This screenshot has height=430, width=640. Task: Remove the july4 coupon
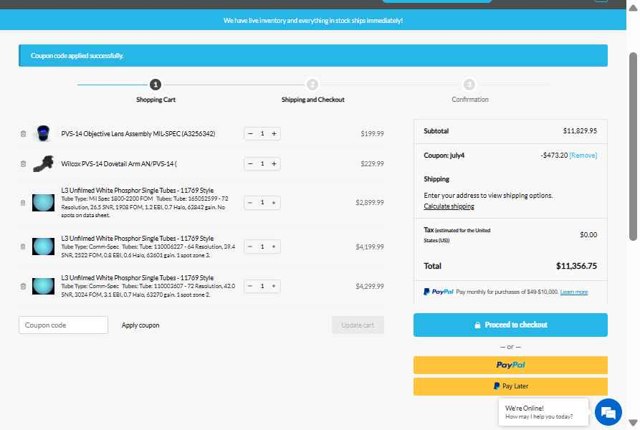[x=583, y=155]
